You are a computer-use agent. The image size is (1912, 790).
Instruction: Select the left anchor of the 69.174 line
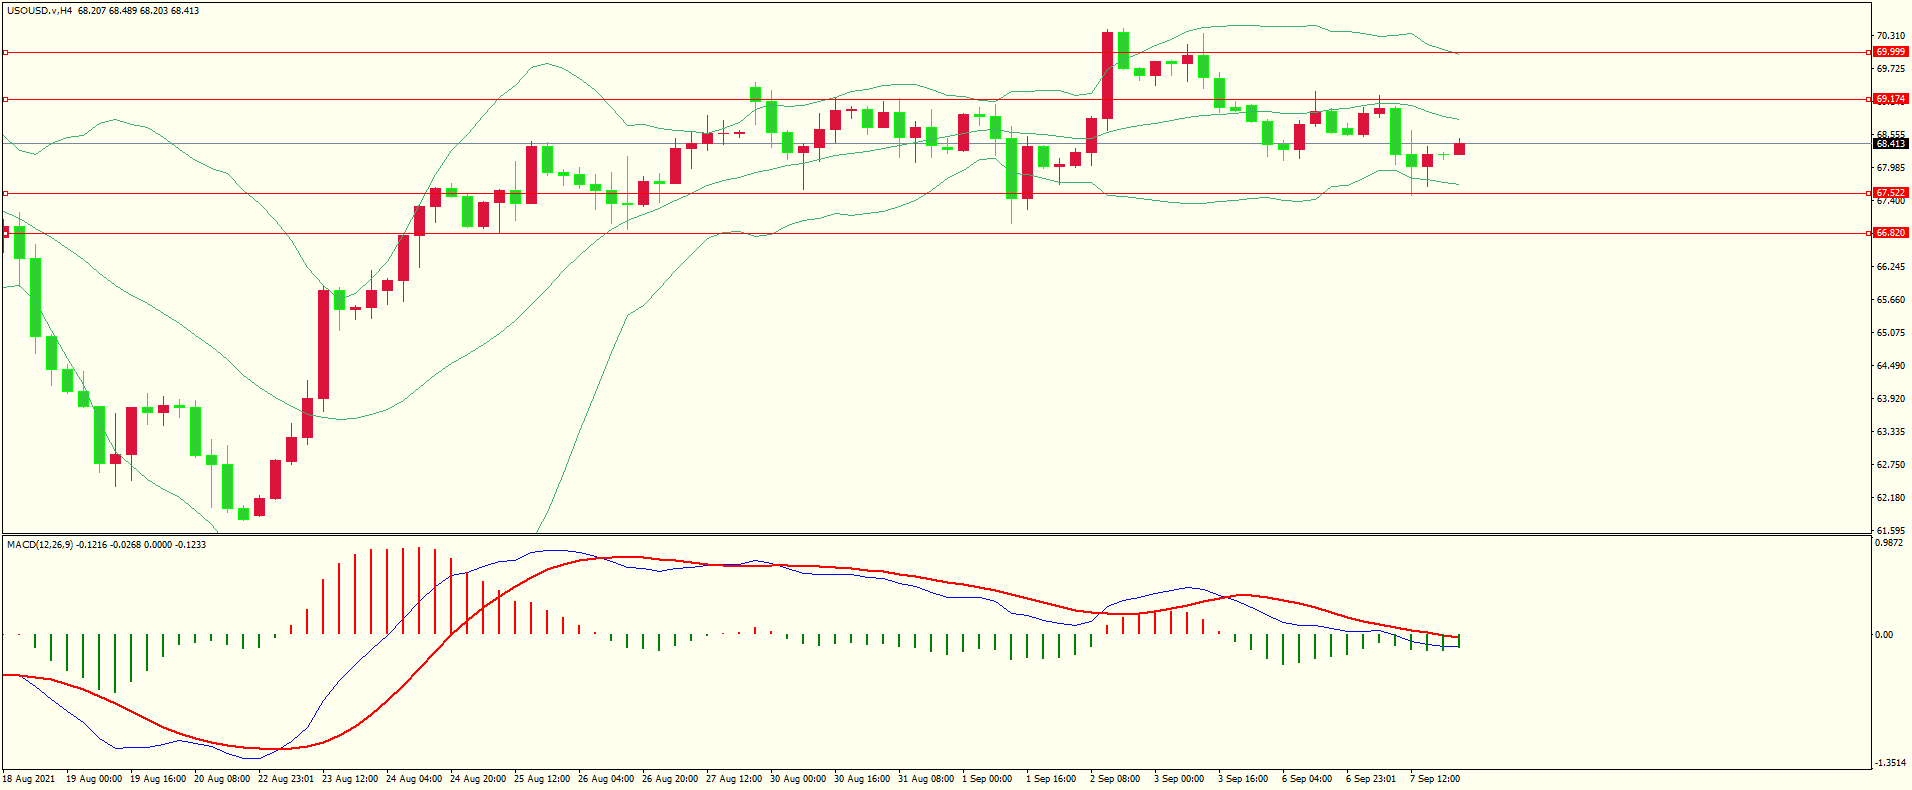pos(5,99)
